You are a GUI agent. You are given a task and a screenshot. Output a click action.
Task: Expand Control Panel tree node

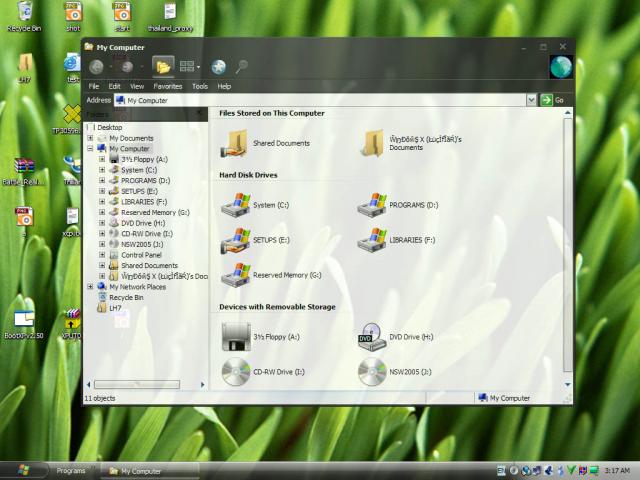pos(102,255)
